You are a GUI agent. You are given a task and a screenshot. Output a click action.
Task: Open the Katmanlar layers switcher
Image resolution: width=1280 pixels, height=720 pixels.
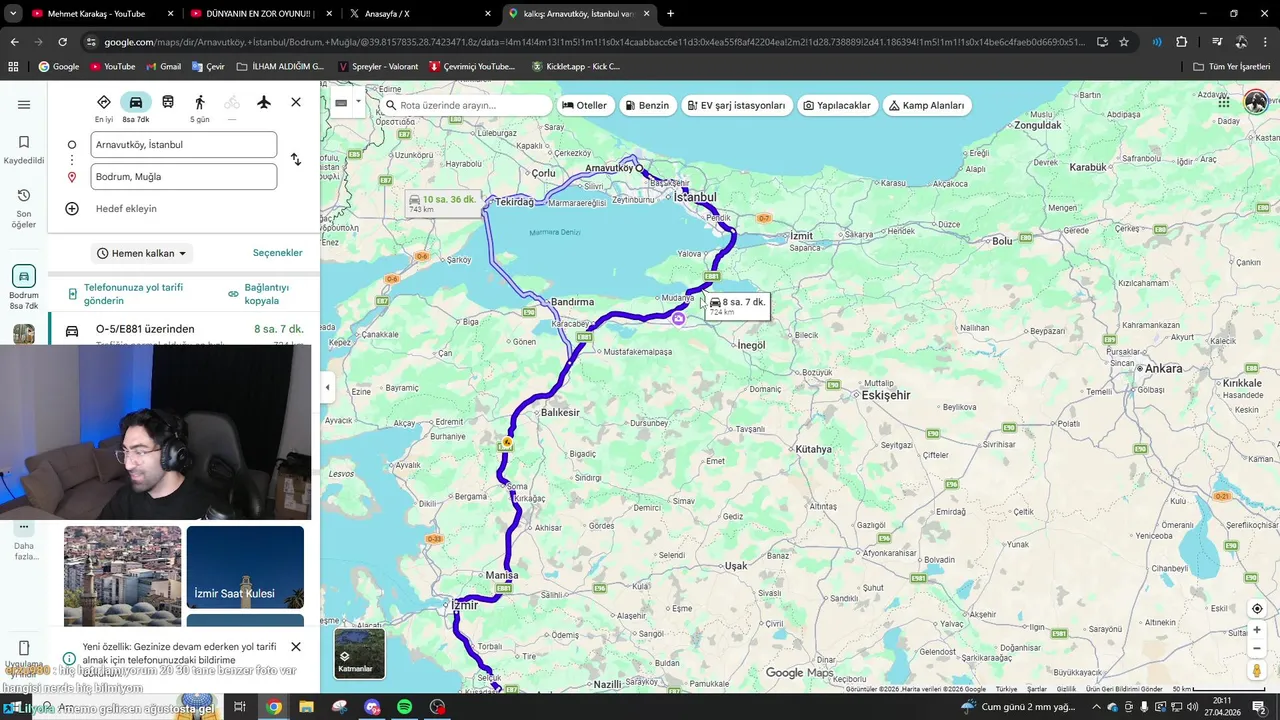click(x=359, y=653)
